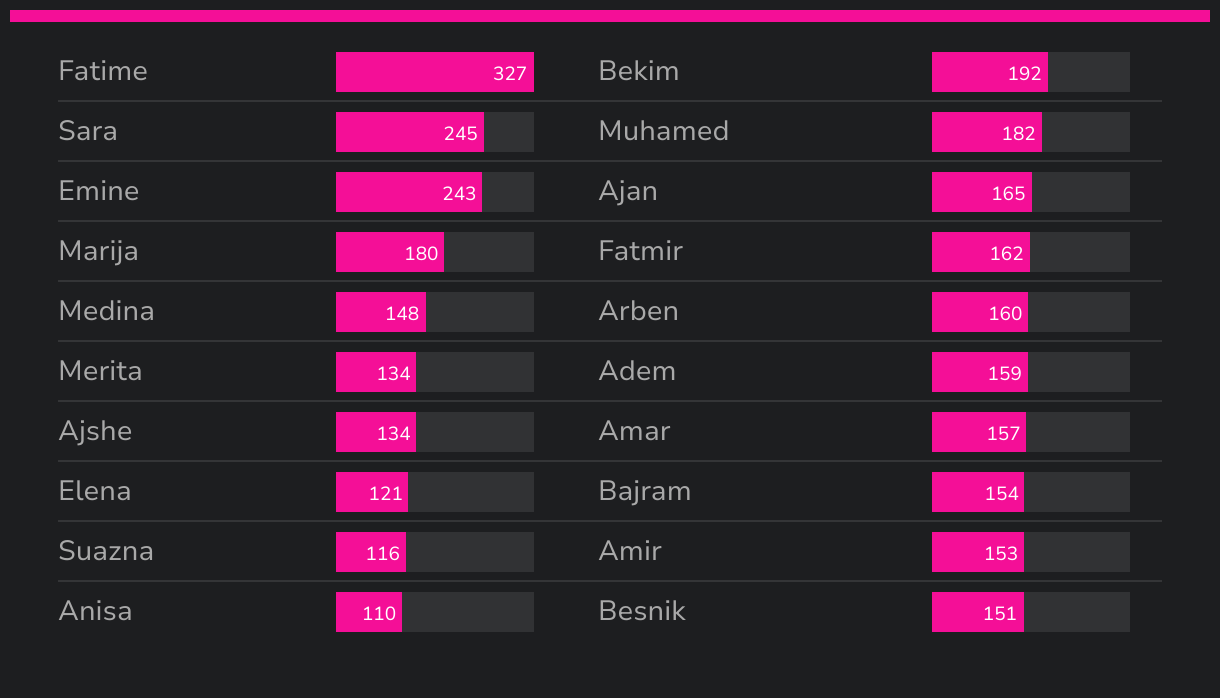1220x698 pixels.
Task: Select the Suazna name label
Action: pyautogui.click(x=106, y=552)
